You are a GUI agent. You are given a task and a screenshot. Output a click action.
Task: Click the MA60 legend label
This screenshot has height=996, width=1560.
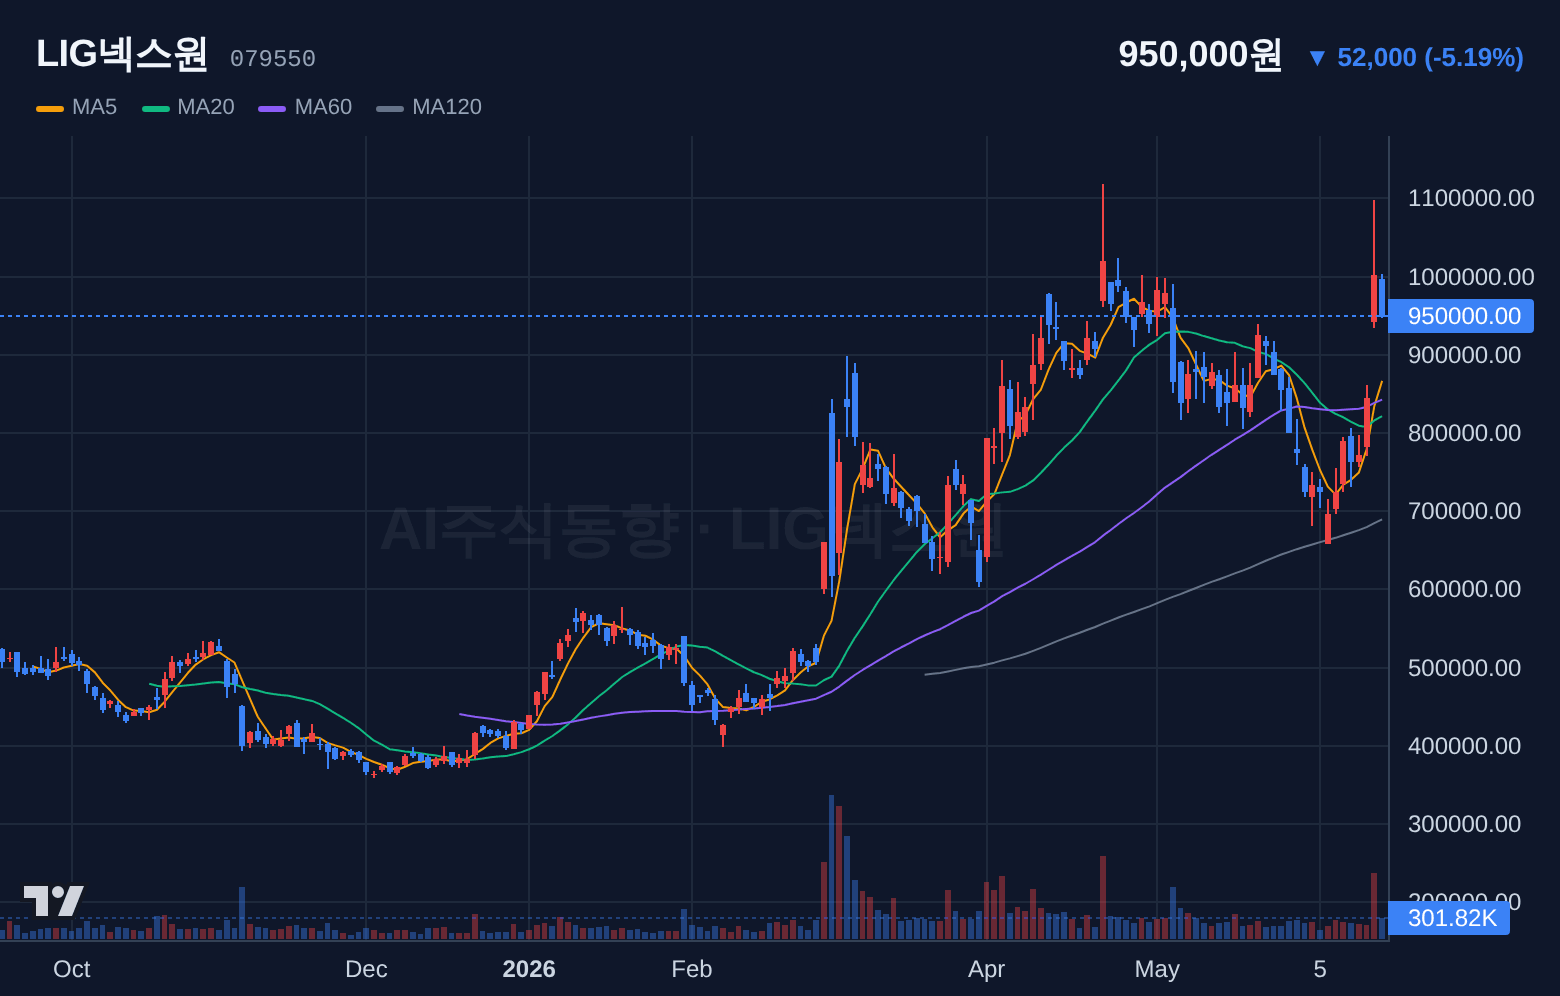(323, 107)
